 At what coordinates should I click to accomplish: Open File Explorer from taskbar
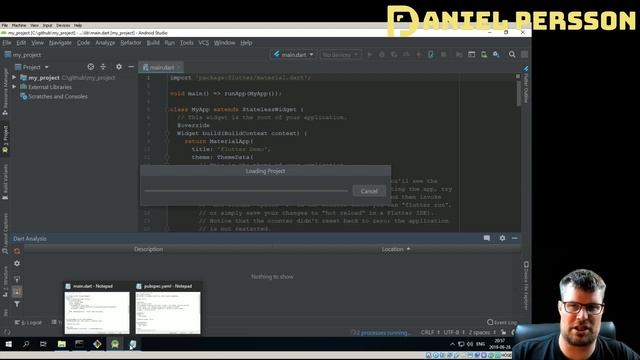click(x=62, y=344)
